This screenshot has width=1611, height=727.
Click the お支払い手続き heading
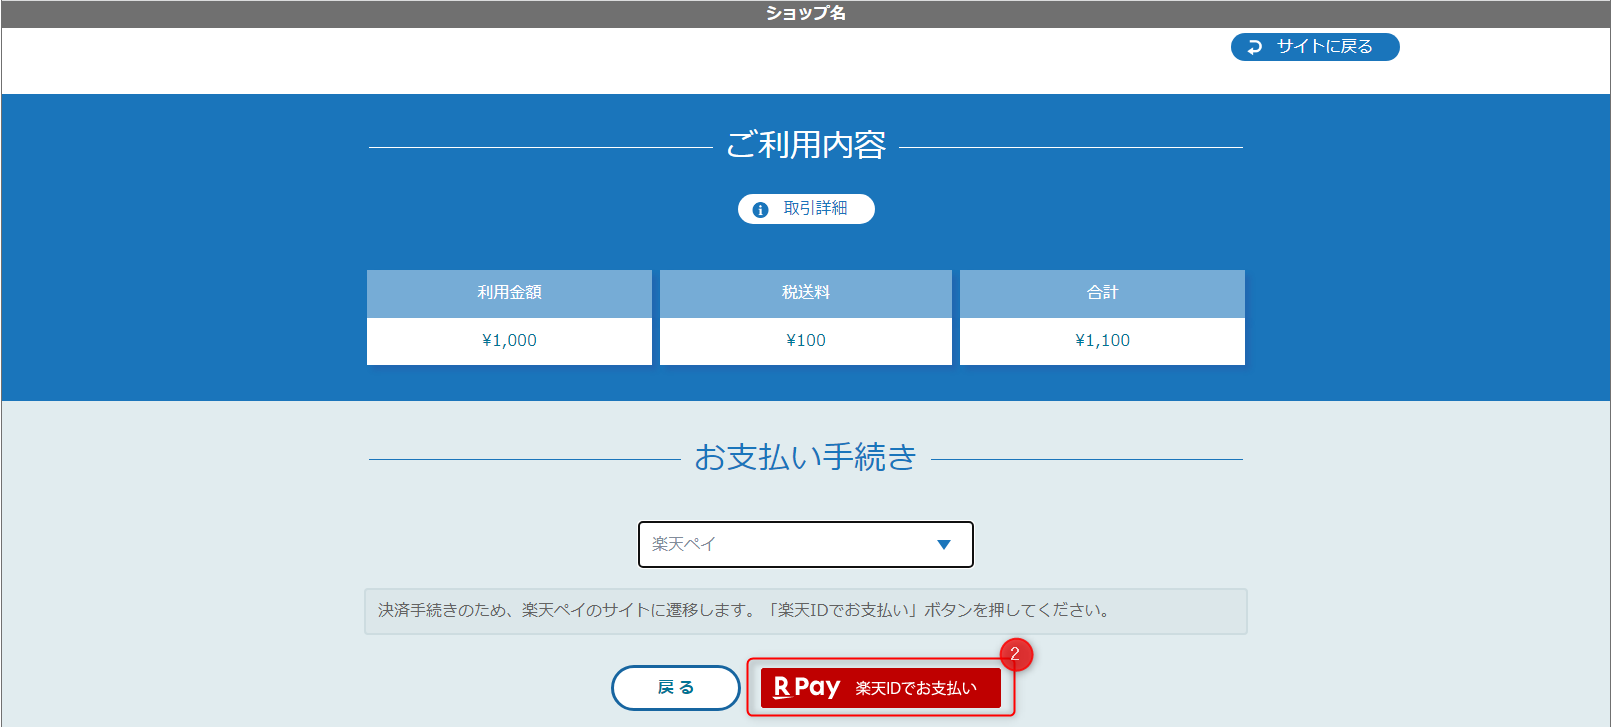click(806, 457)
